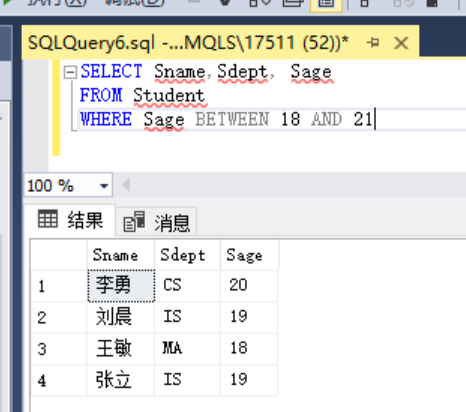
Task: Select the Sage value 18 cell
Action: point(249,349)
